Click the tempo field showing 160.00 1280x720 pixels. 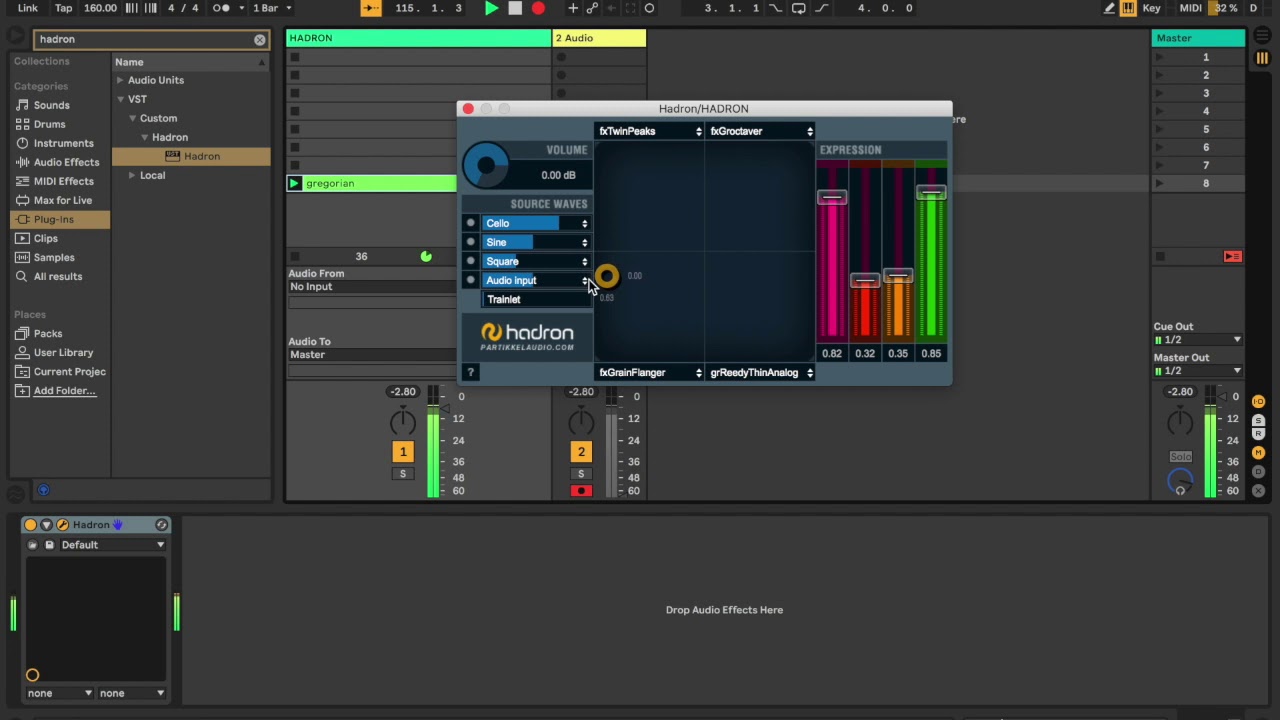pos(100,8)
